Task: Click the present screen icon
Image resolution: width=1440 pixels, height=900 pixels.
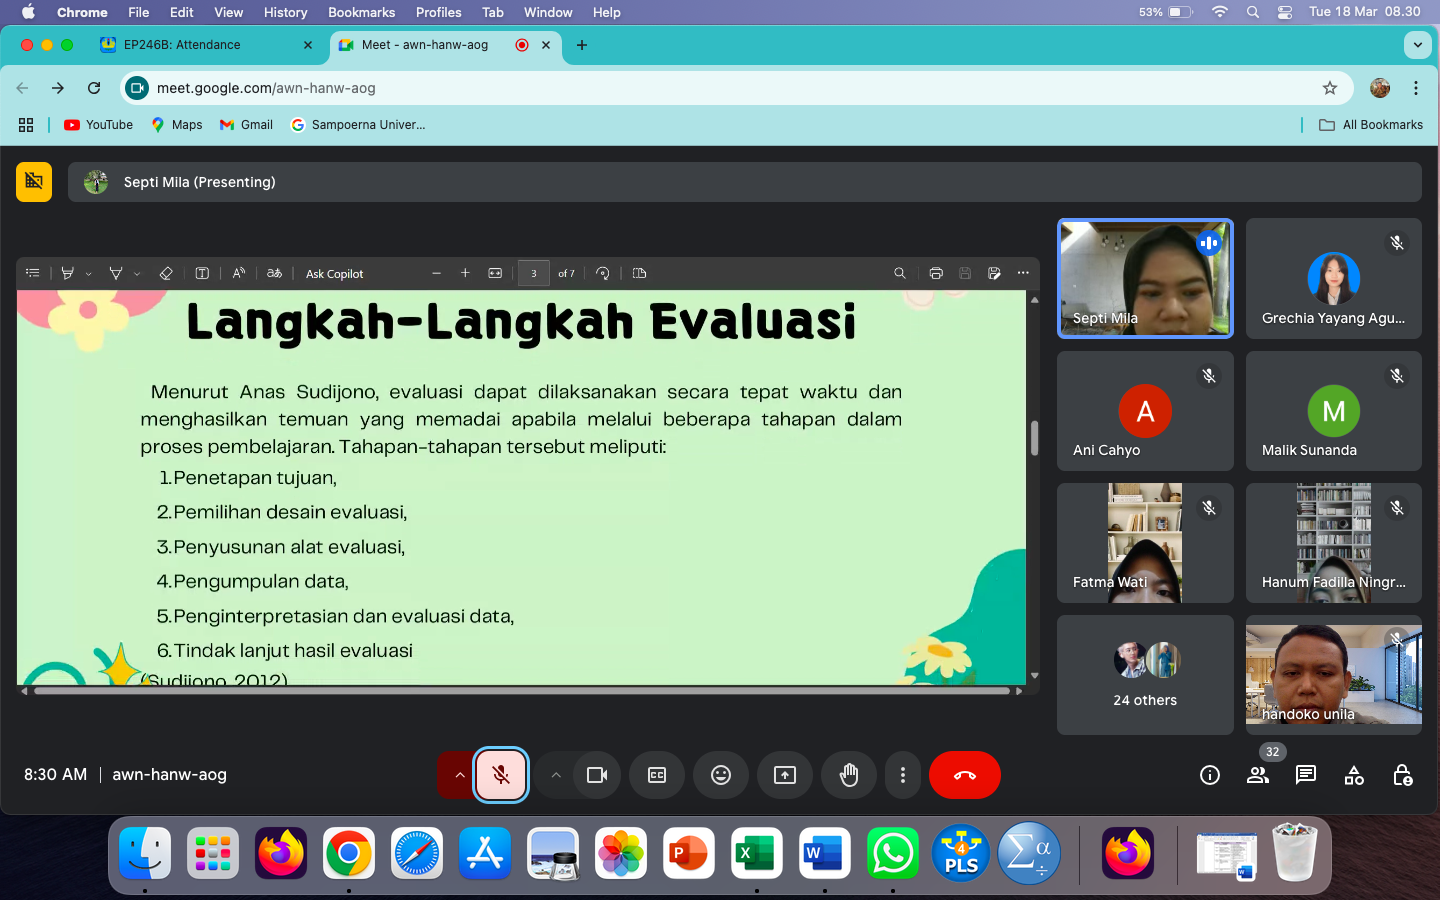Action: (x=785, y=775)
